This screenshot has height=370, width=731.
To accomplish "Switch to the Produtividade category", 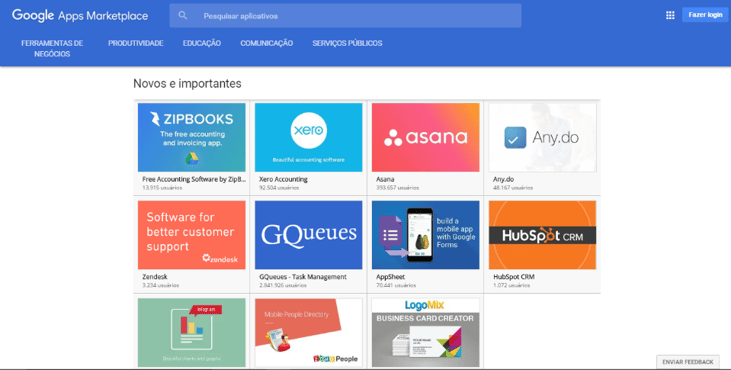I will [x=136, y=43].
